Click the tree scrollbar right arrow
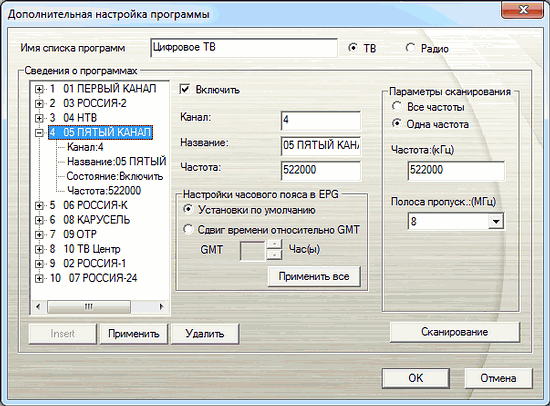The height and width of the screenshot is (406, 550). pyautogui.click(x=161, y=307)
